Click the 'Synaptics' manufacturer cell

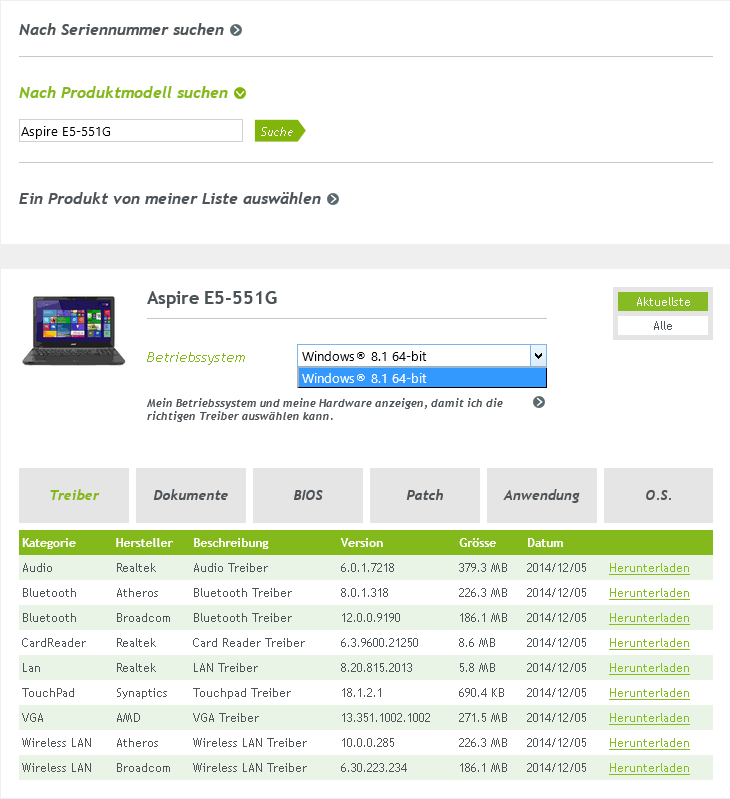pos(142,693)
